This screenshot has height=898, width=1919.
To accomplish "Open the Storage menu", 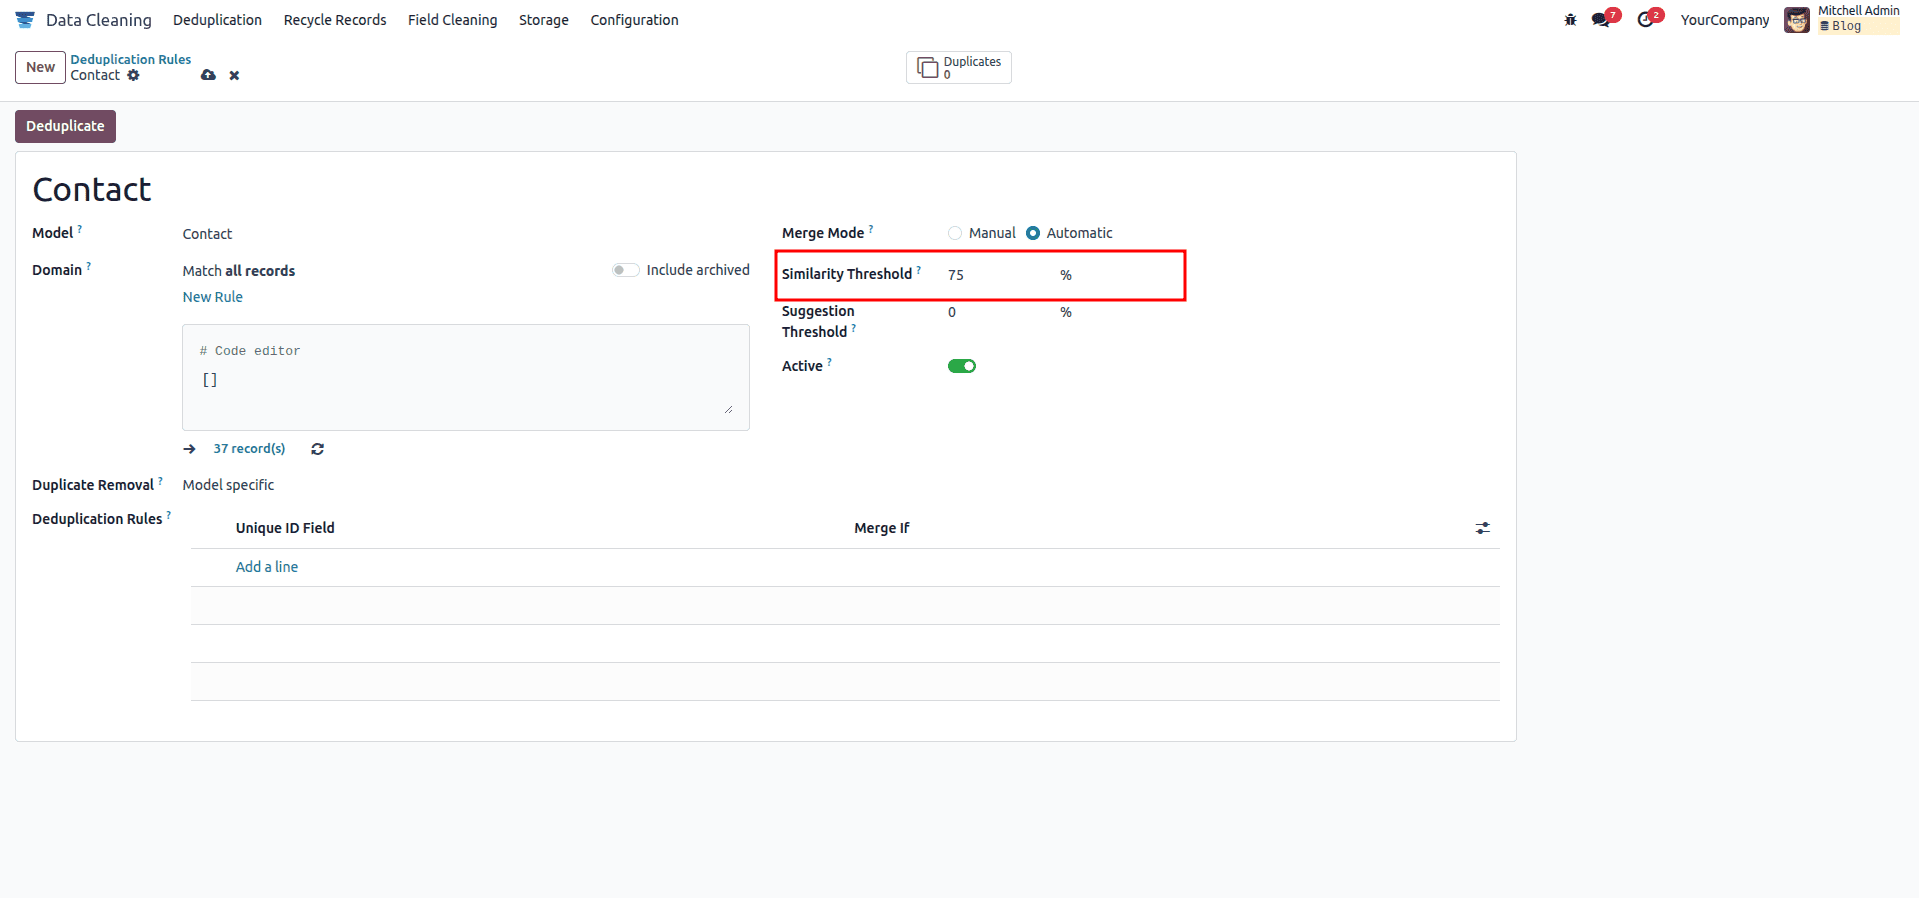I will click(544, 20).
